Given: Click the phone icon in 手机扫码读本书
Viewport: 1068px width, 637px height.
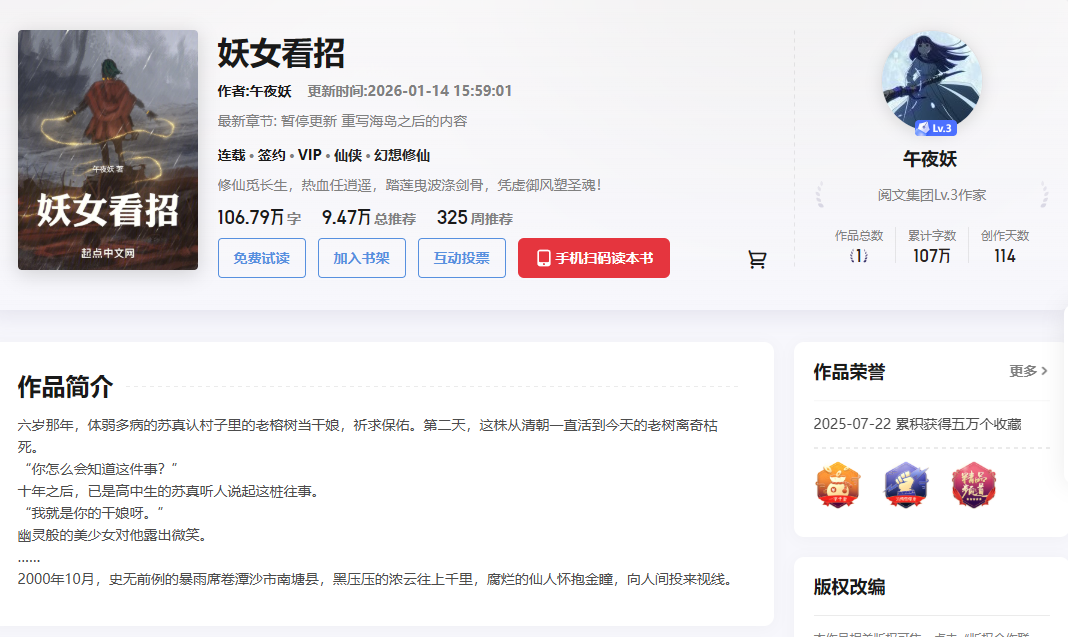Looking at the screenshot, I should [544, 258].
